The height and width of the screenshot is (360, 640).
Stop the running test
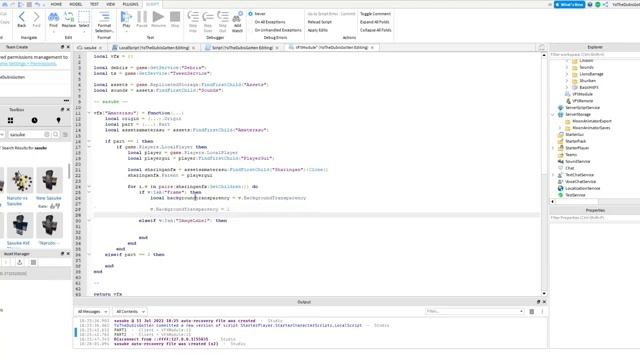175,20
